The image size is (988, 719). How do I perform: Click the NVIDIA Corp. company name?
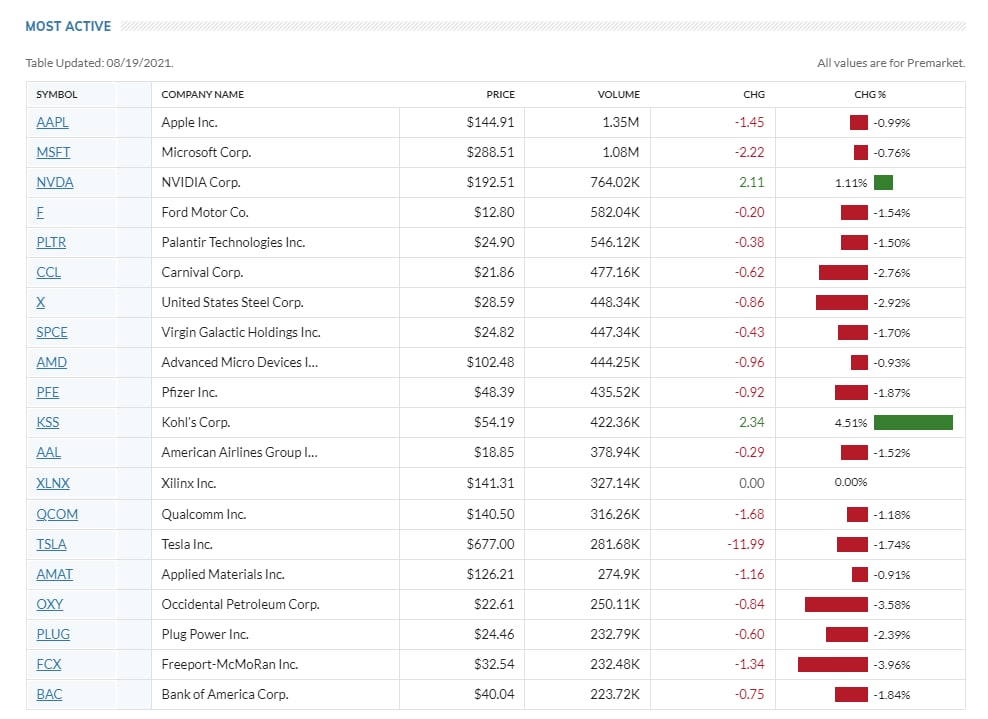click(x=201, y=182)
